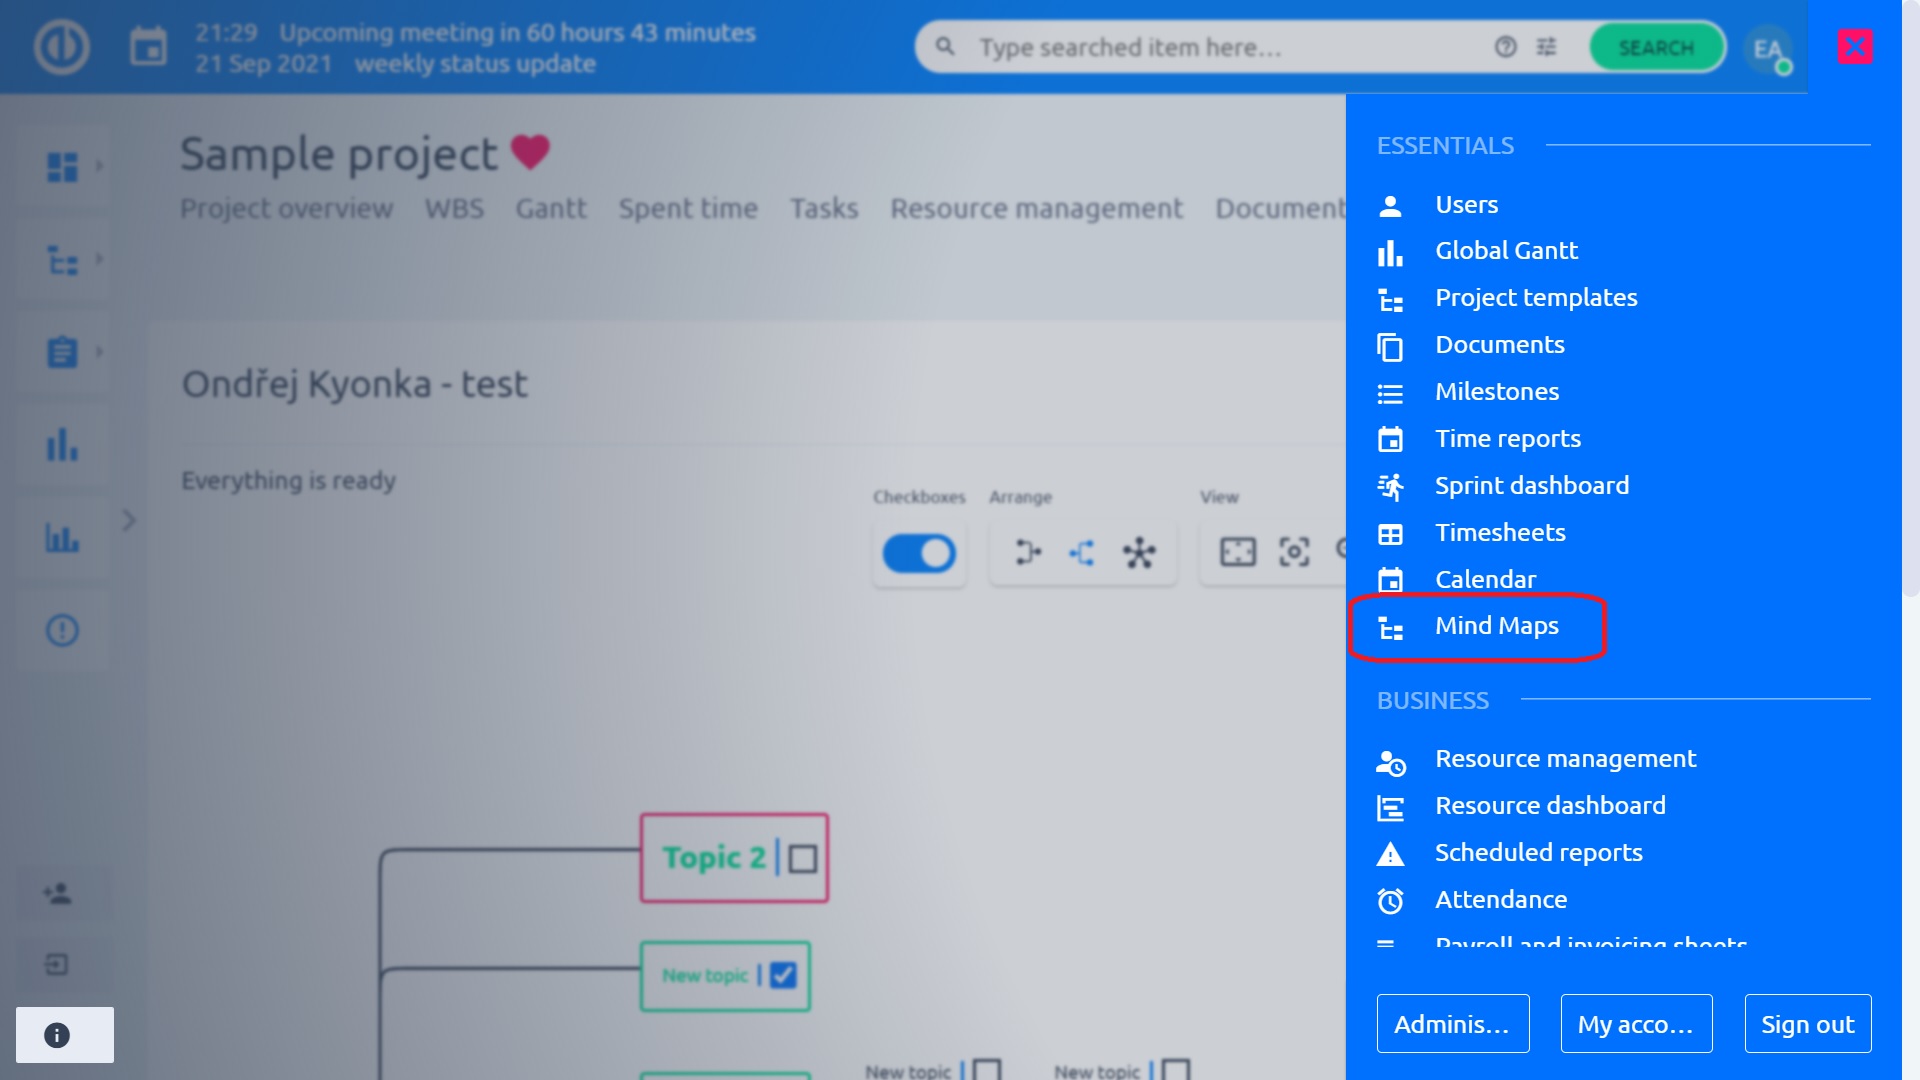The width and height of the screenshot is (1920, 1080).
Task: Open Time reports menu link
Action: pyautogui.click(x=1508, y=439)
